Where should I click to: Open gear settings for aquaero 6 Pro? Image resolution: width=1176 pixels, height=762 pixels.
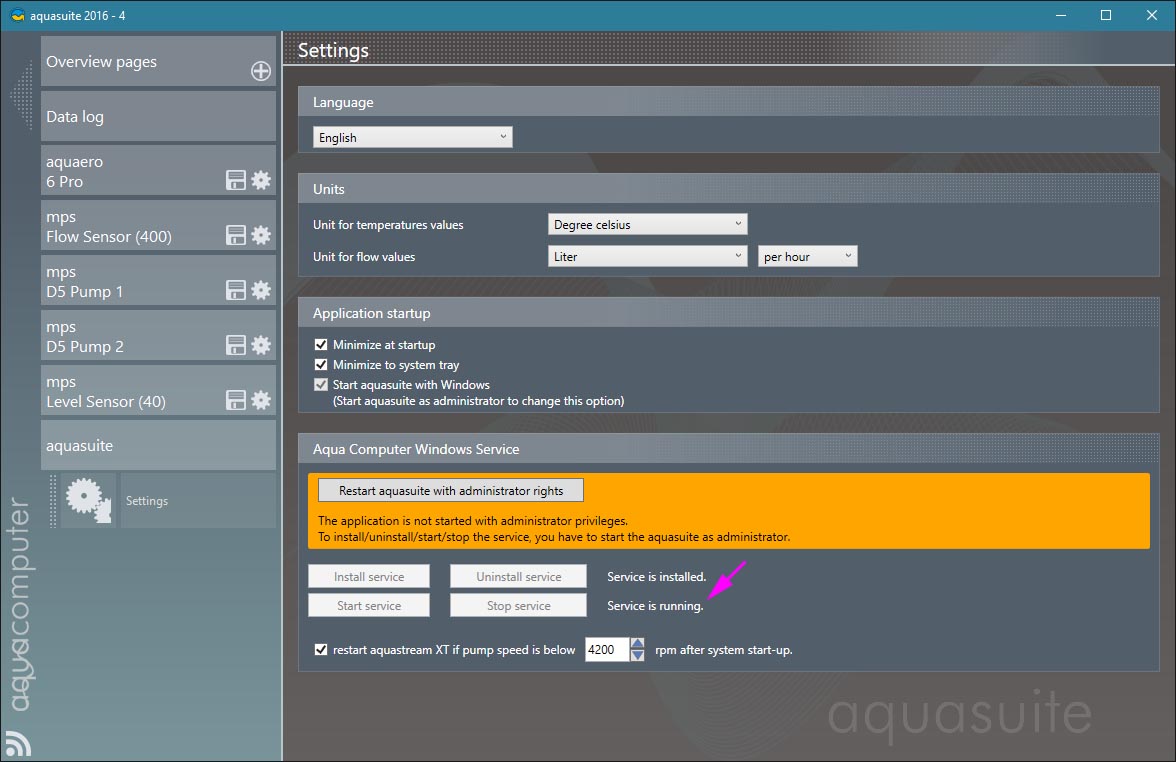coord(261,180)
